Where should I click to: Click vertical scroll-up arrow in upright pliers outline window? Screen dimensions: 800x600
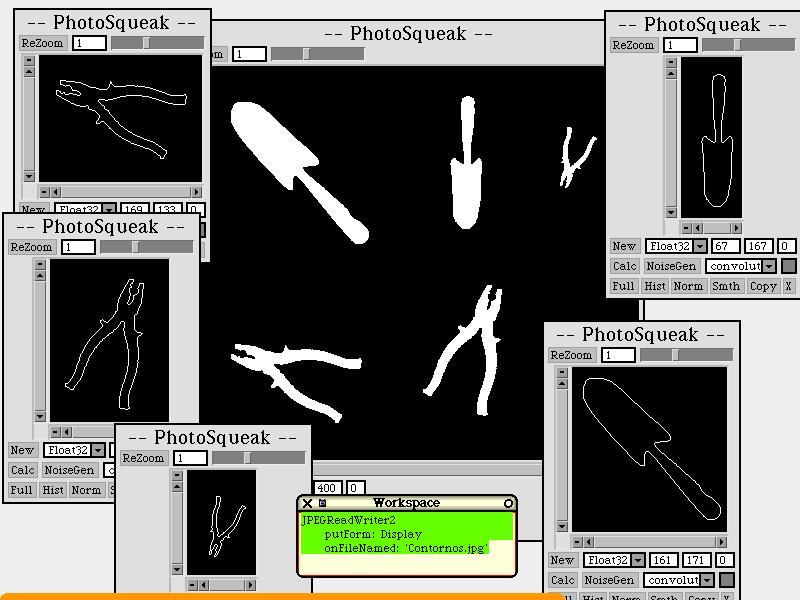tap(40, 276)
